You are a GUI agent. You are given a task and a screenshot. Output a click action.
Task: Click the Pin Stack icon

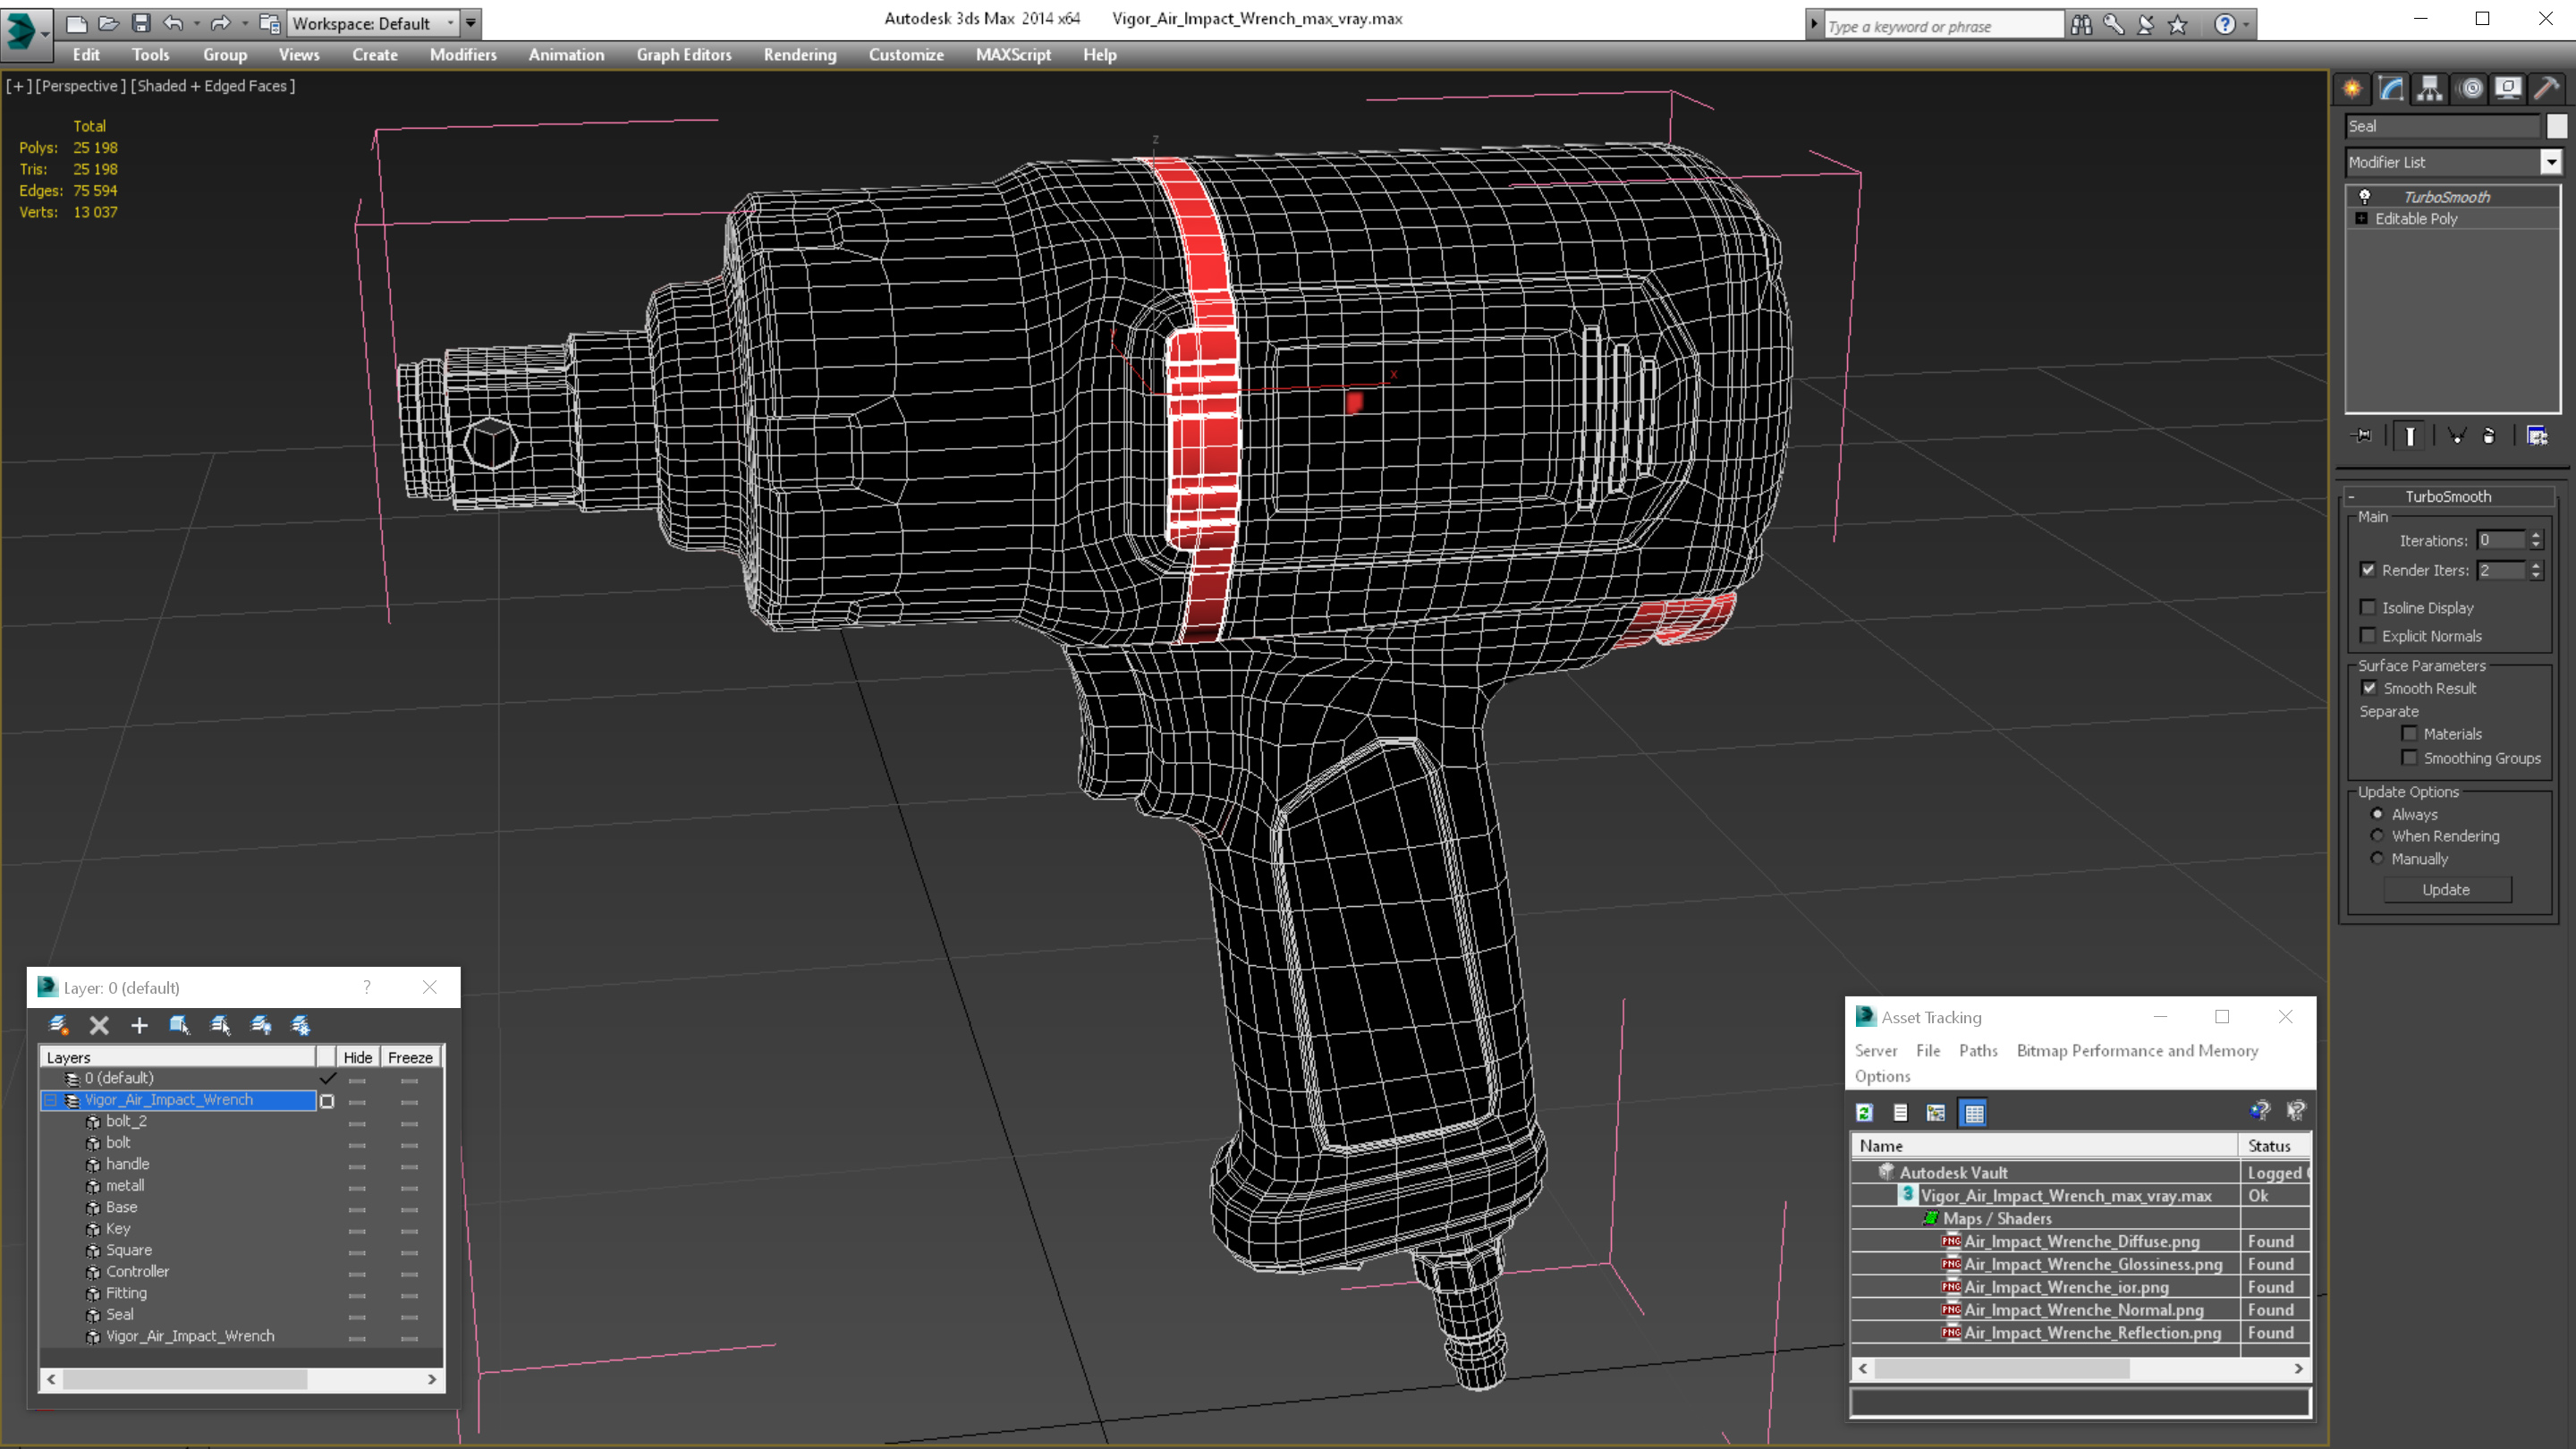coord(2363,435)
